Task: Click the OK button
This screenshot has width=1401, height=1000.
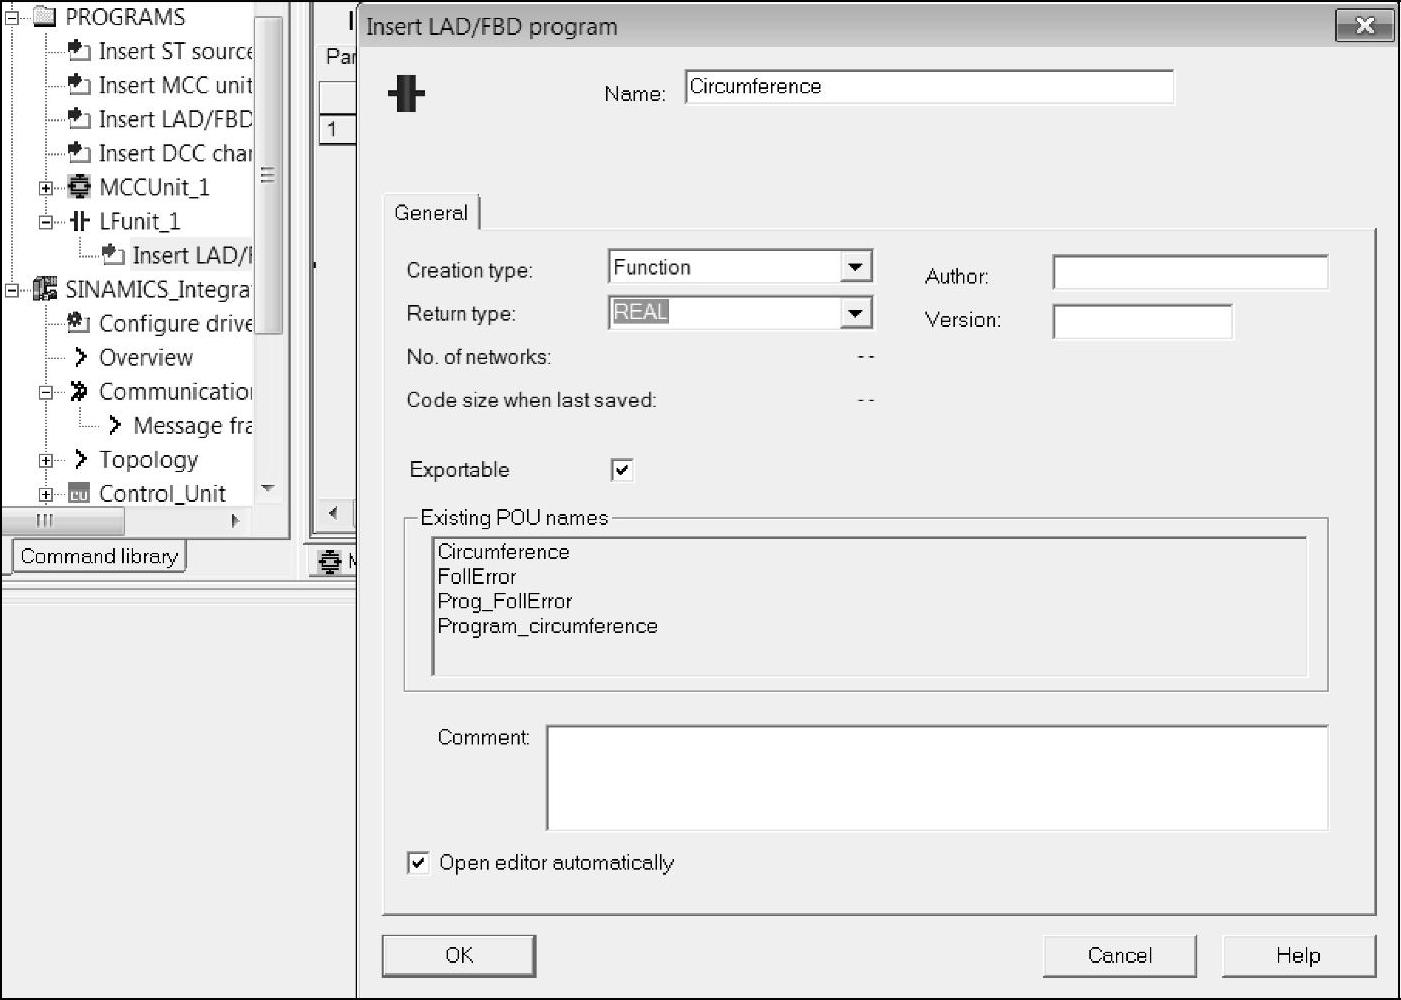Action: point(459,955)
